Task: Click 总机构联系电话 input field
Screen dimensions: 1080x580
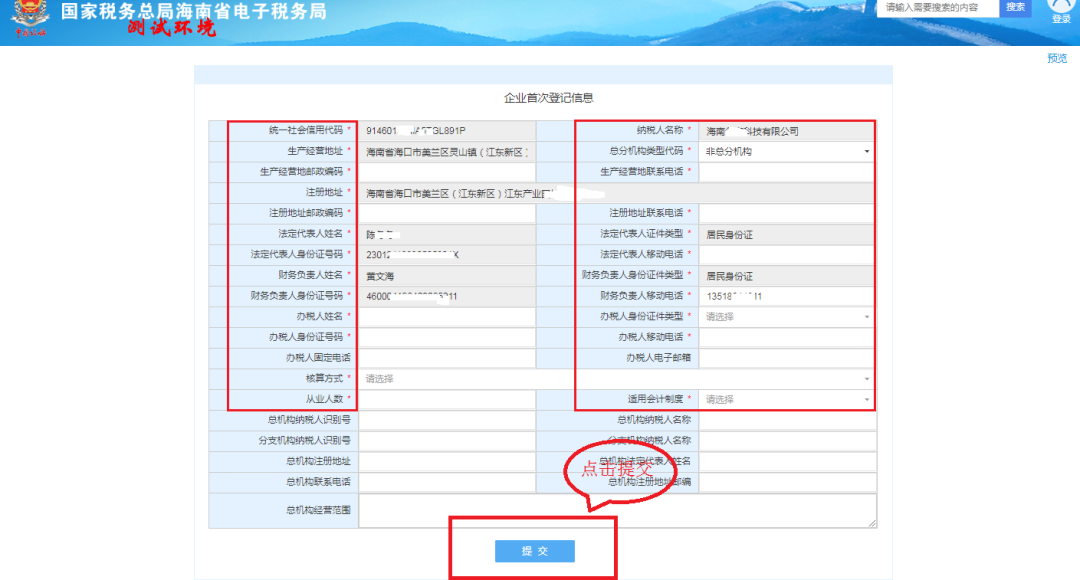Action: [446, 482]
